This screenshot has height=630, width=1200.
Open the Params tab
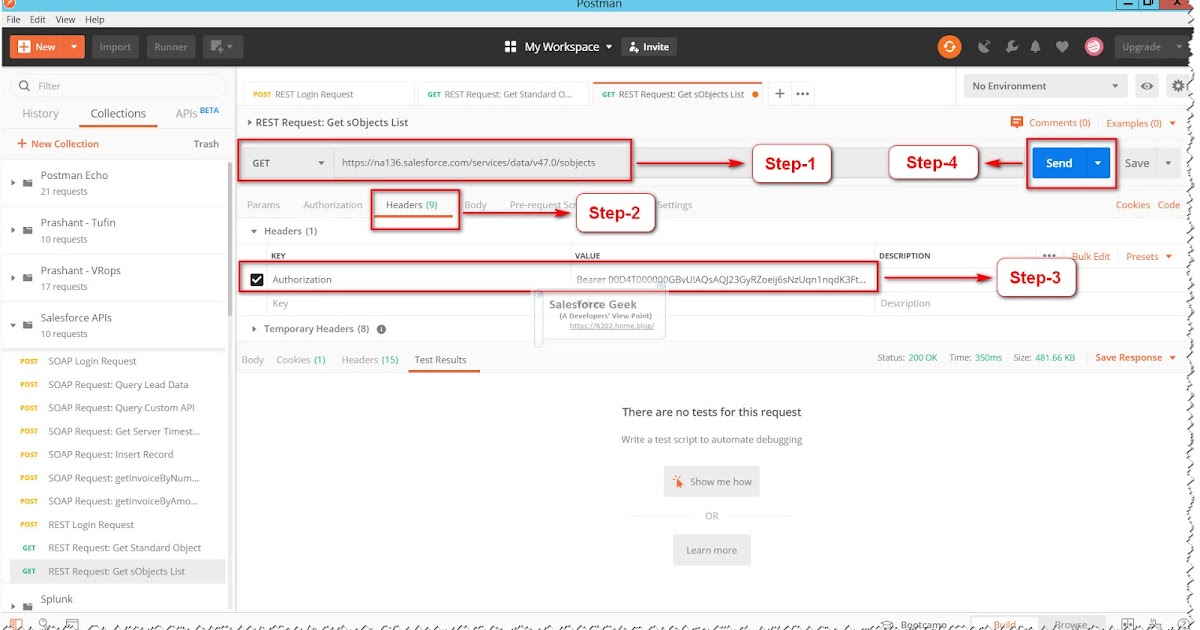tap(264, 205)
